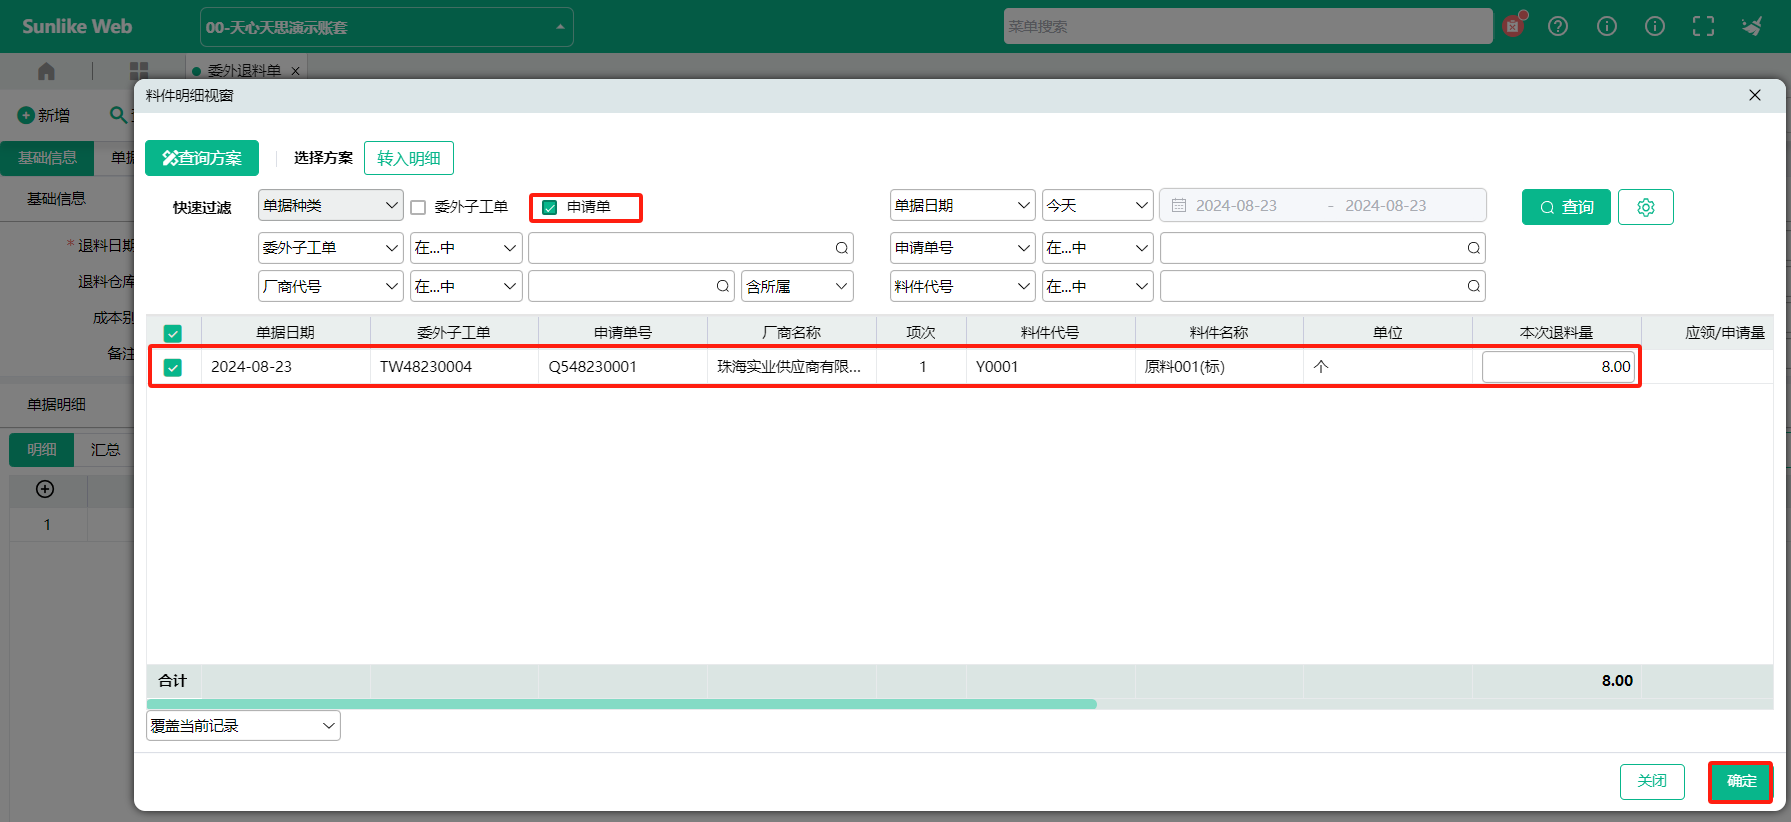Enable the 委外子工单 checkbox
Viewport: 1791px width, 822px height.
coord(418,207)
